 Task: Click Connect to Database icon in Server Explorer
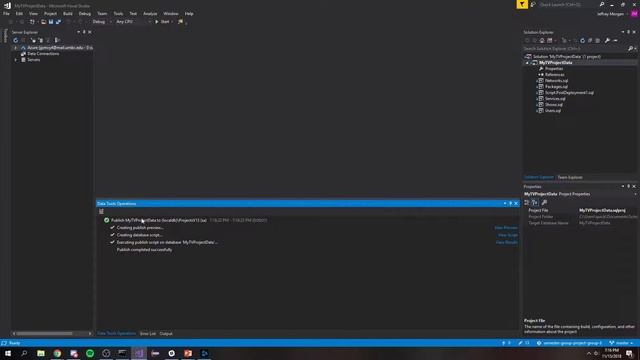tap(33, 40)
